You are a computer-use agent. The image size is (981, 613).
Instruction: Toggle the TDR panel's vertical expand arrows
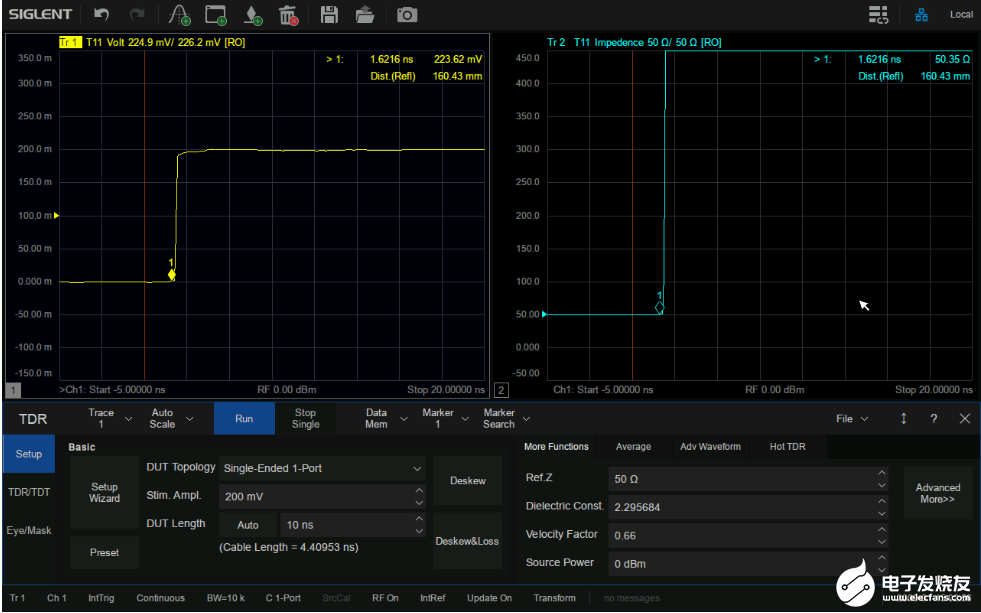[903, 418]
